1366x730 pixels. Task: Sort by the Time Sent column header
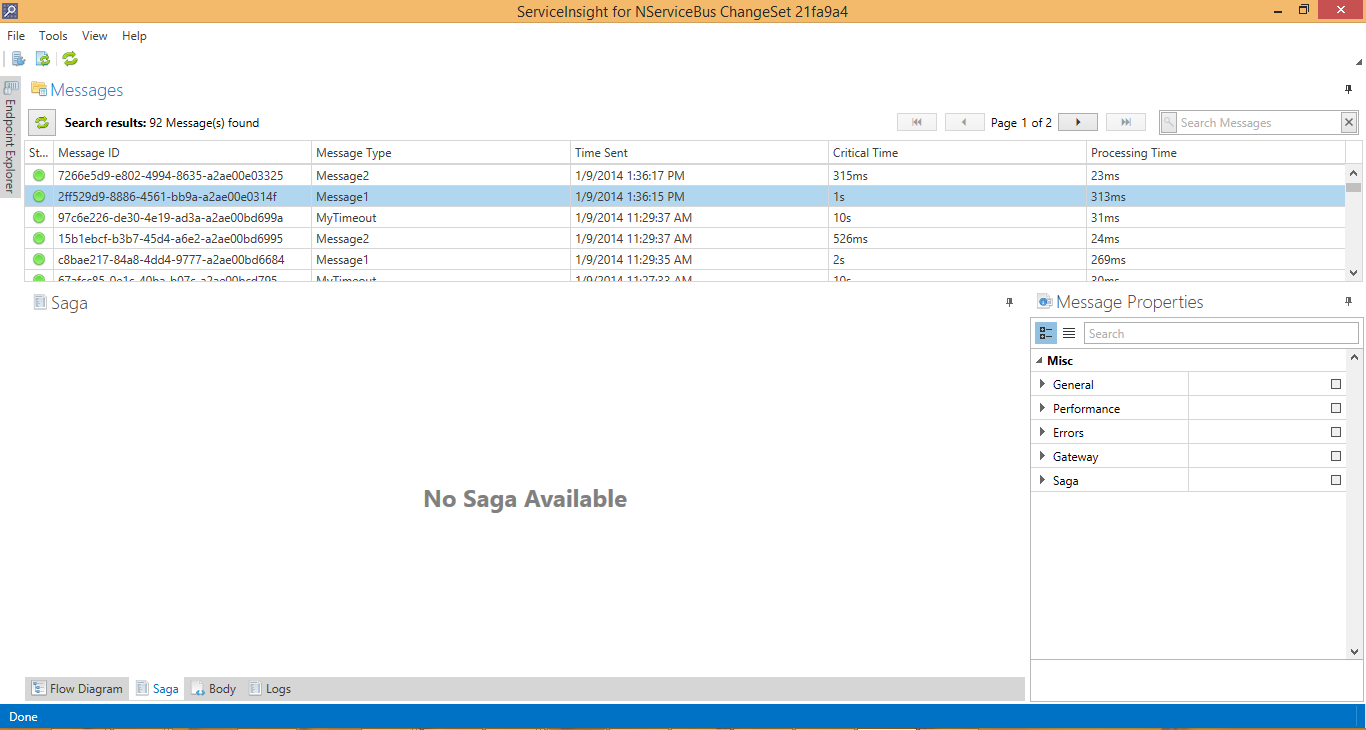point(699,153)
